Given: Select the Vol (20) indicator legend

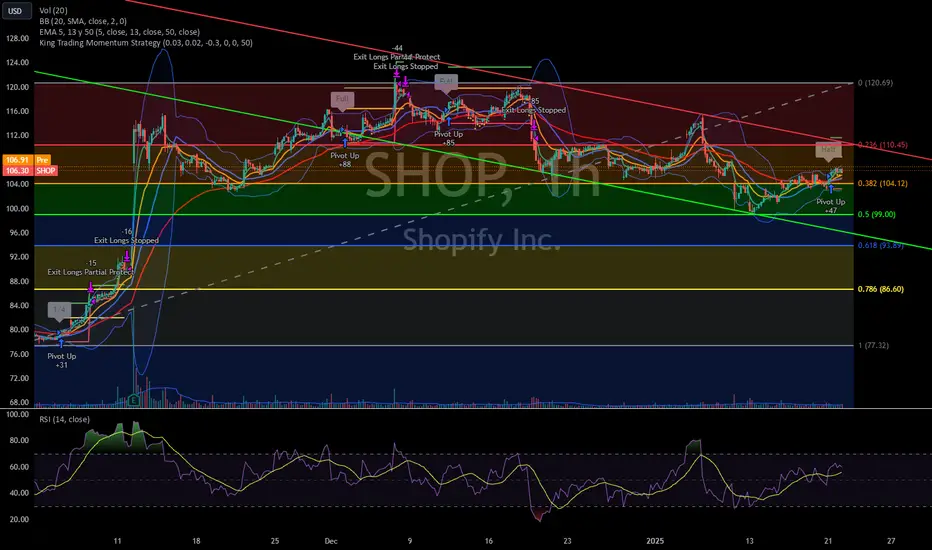Looking at the screenshot, I should point(53,10).
